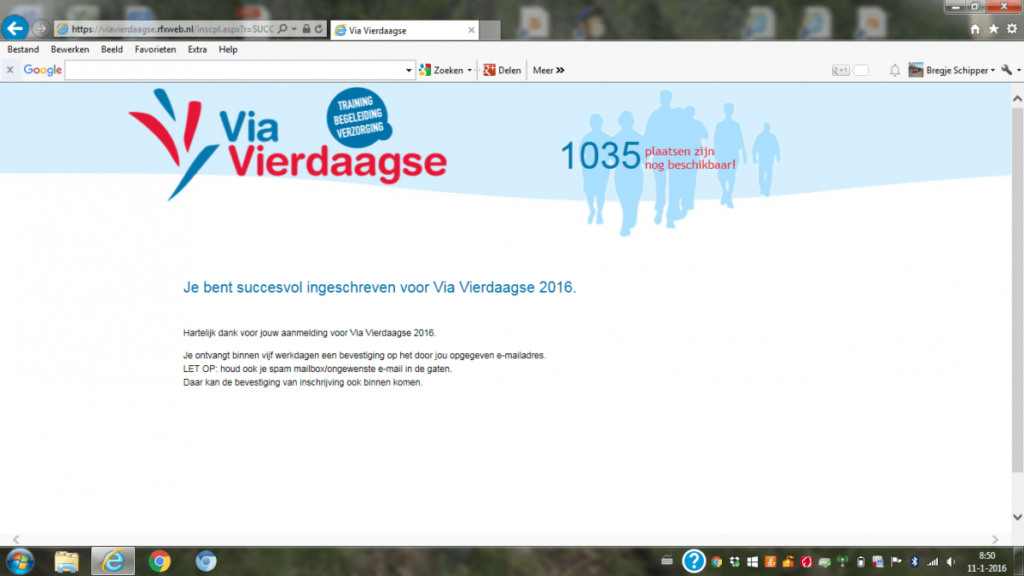1024x576 pixels.
Task: Click the browser Back arrow button
Action: [15, 29]
